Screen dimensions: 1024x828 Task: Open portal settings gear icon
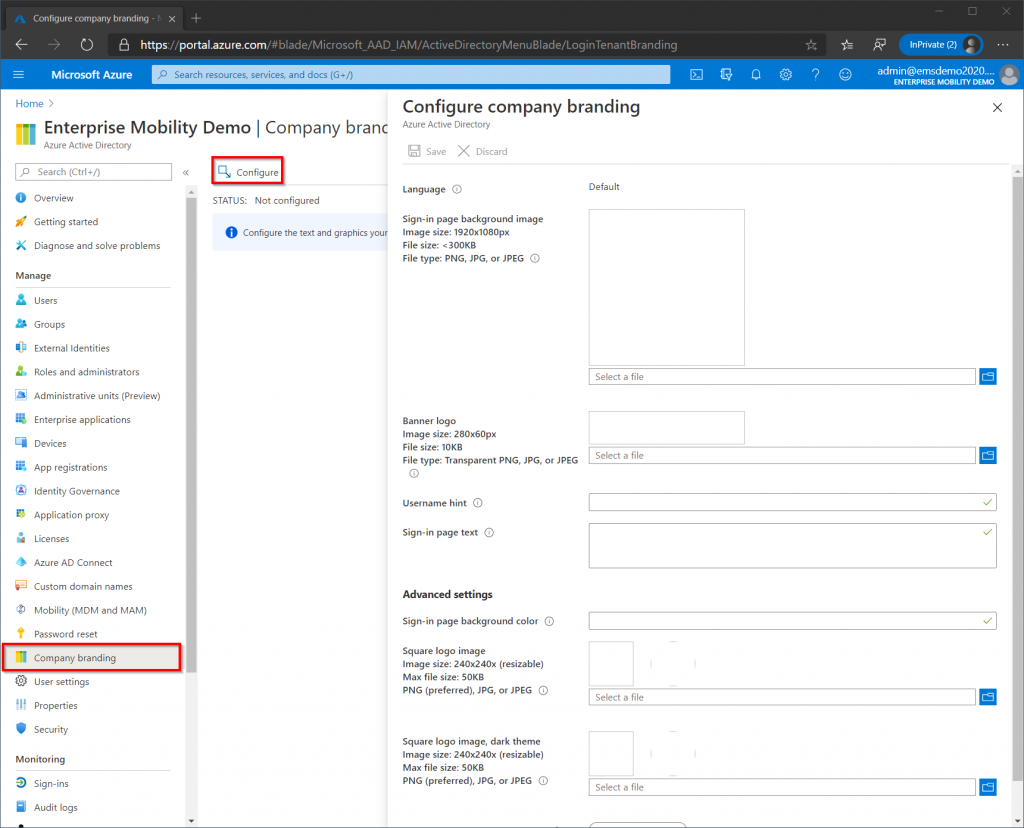pyautogui.click(x=786, y=74)
